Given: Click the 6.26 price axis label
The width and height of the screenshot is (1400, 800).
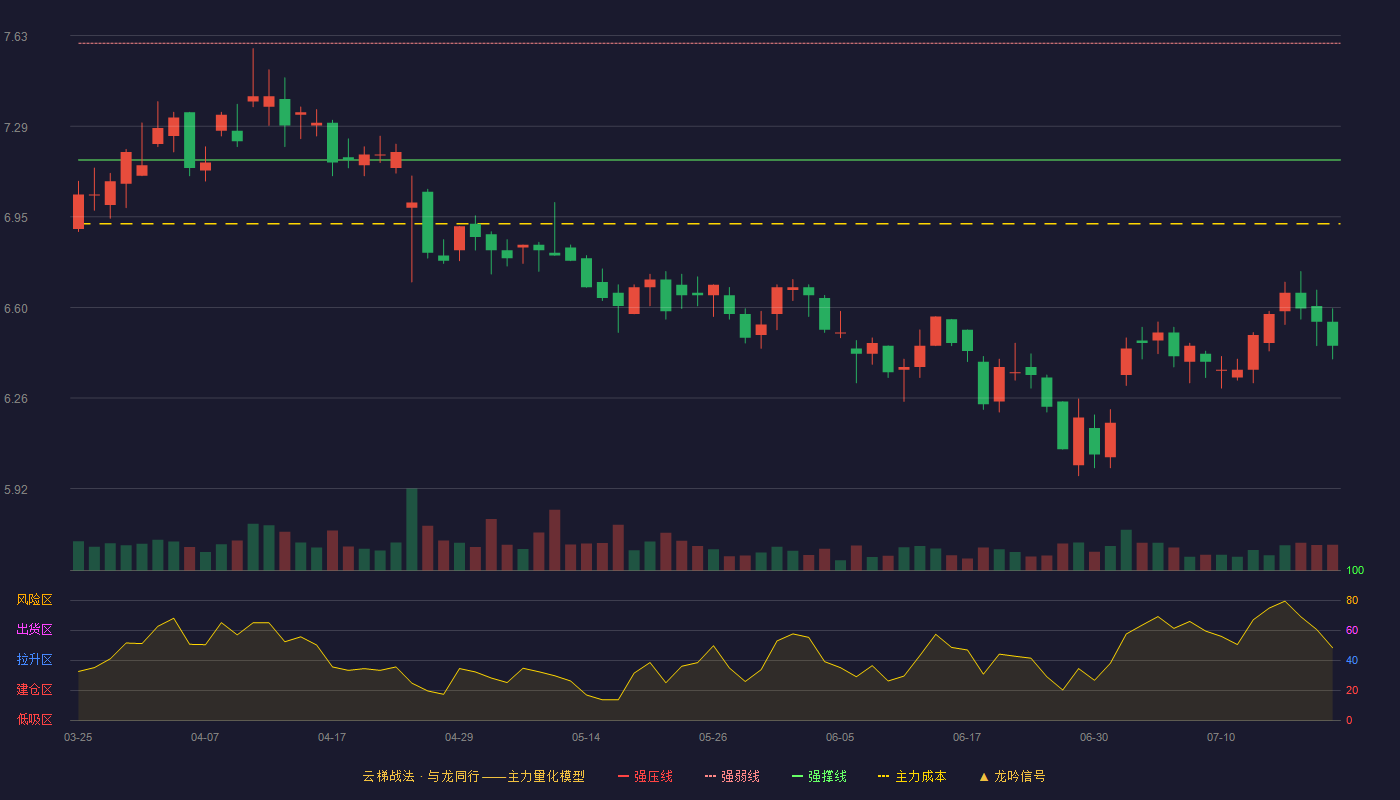Looking at the screenshot, I should 16,399.
